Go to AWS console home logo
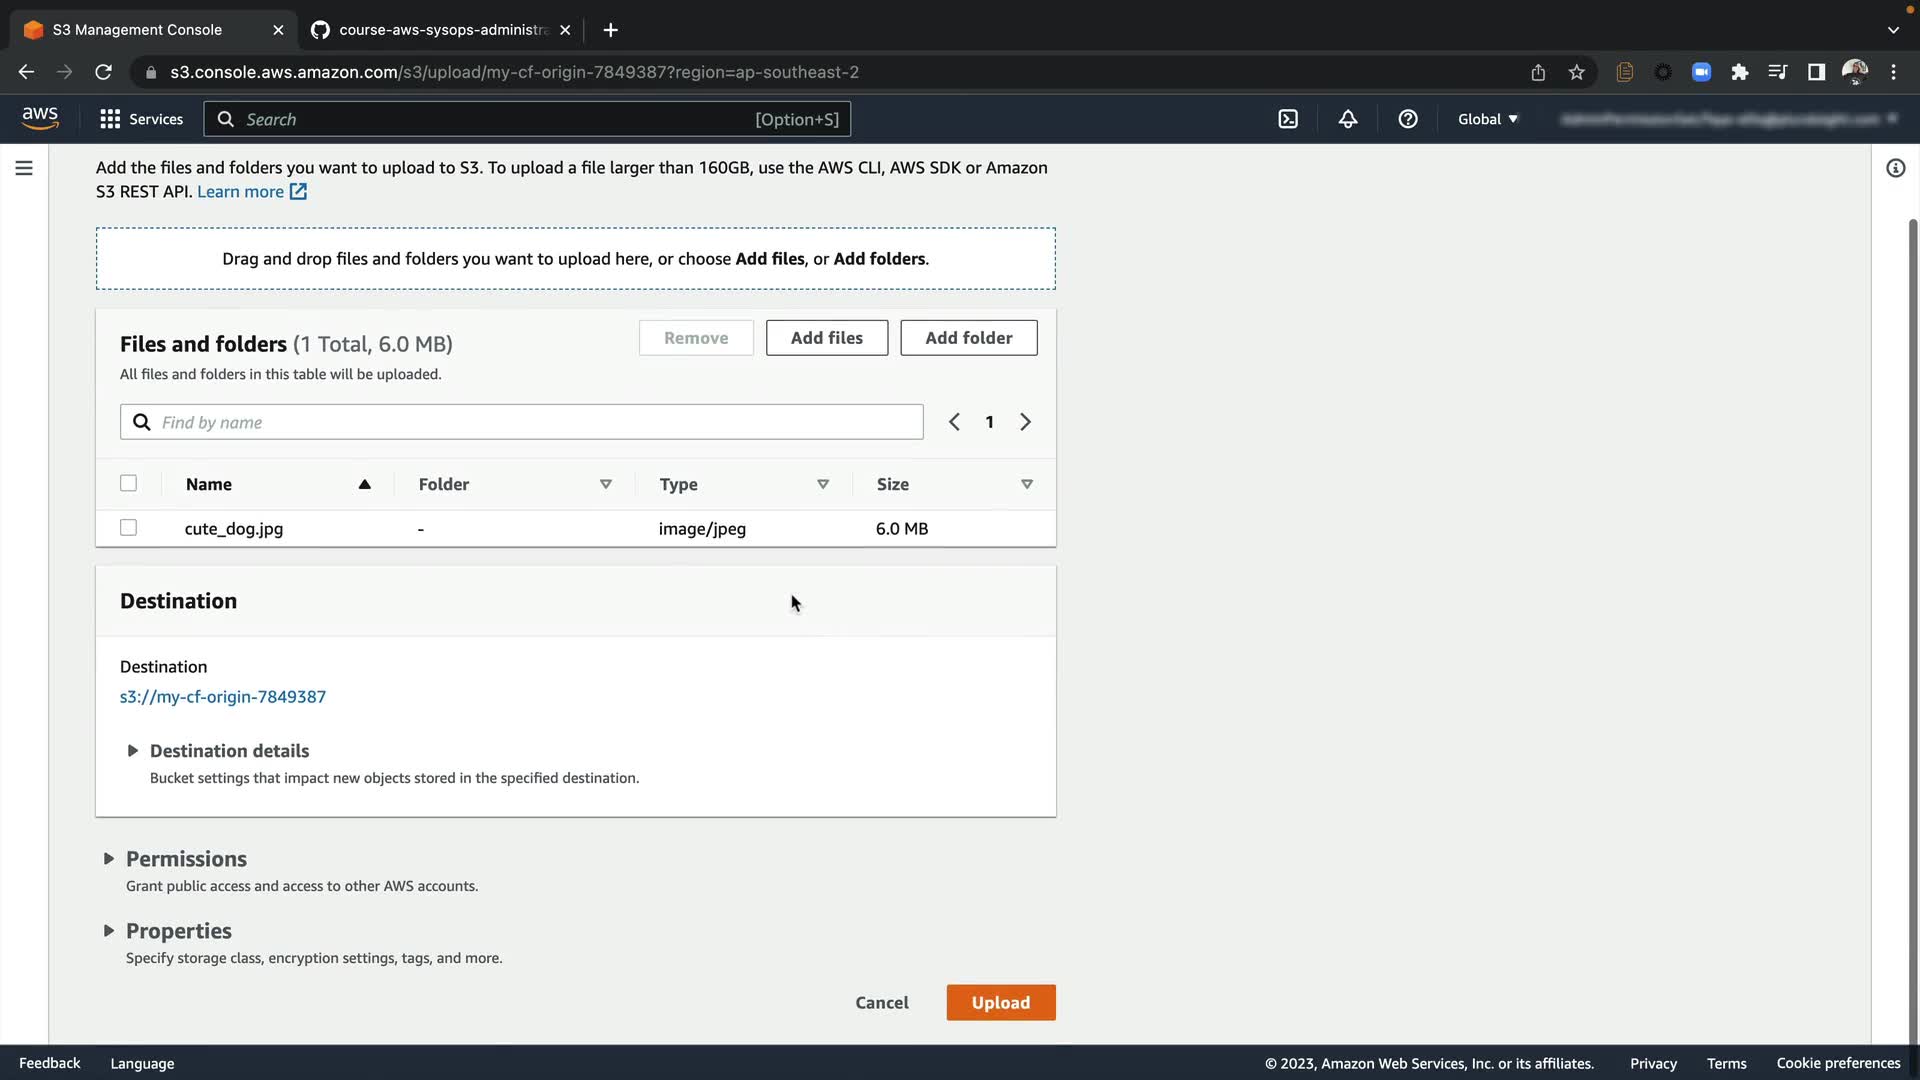This screenshot has width=1920, height=1080. [40, 118]
